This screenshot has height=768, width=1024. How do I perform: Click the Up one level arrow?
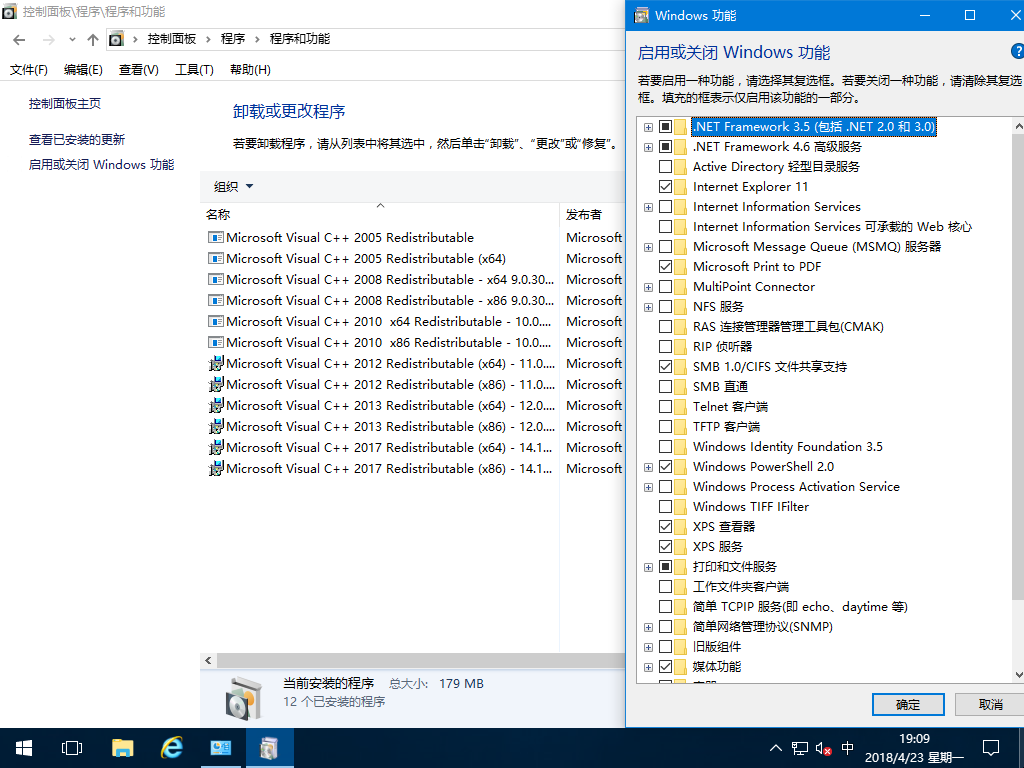(x=93, y=40)
